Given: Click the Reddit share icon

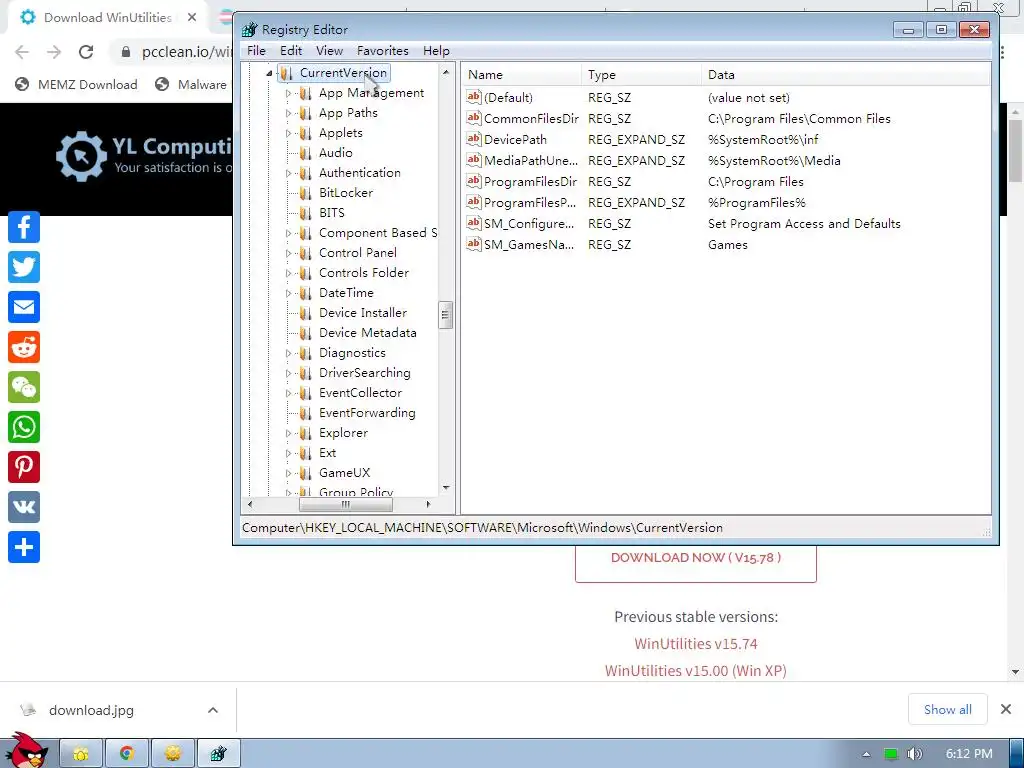Looking at the screenshot, I should (24, 347).
